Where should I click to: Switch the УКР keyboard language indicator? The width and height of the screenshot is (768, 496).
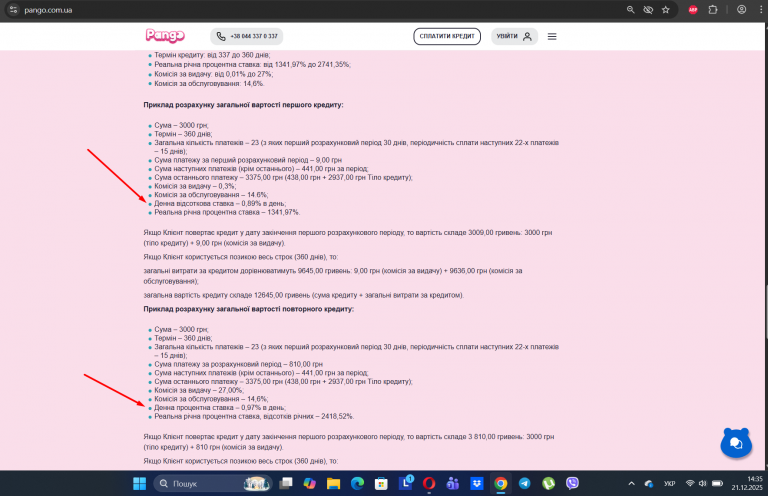pyautogui.click(x=670, y=484)
